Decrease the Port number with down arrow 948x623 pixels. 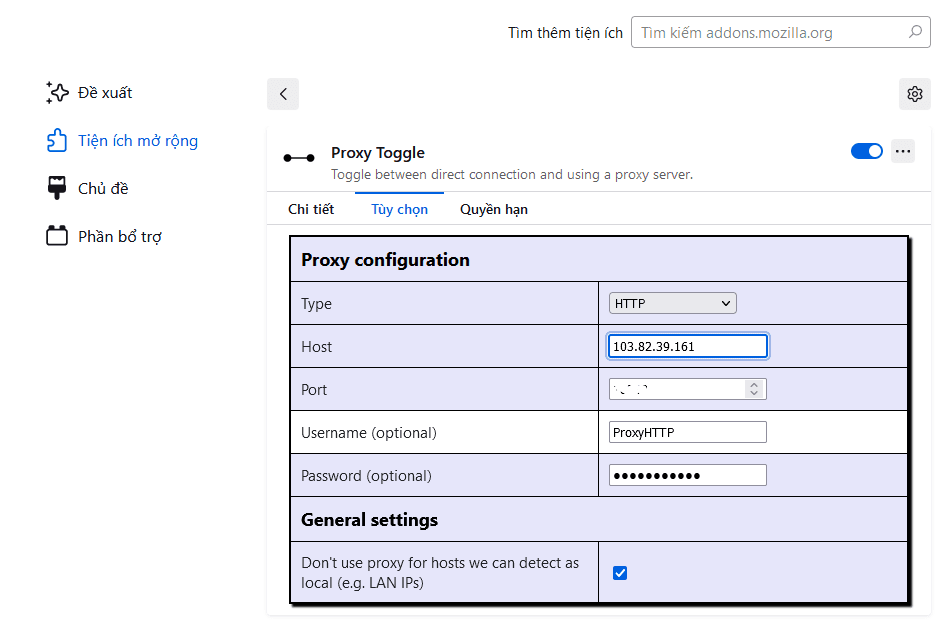(x=754, y=393)
